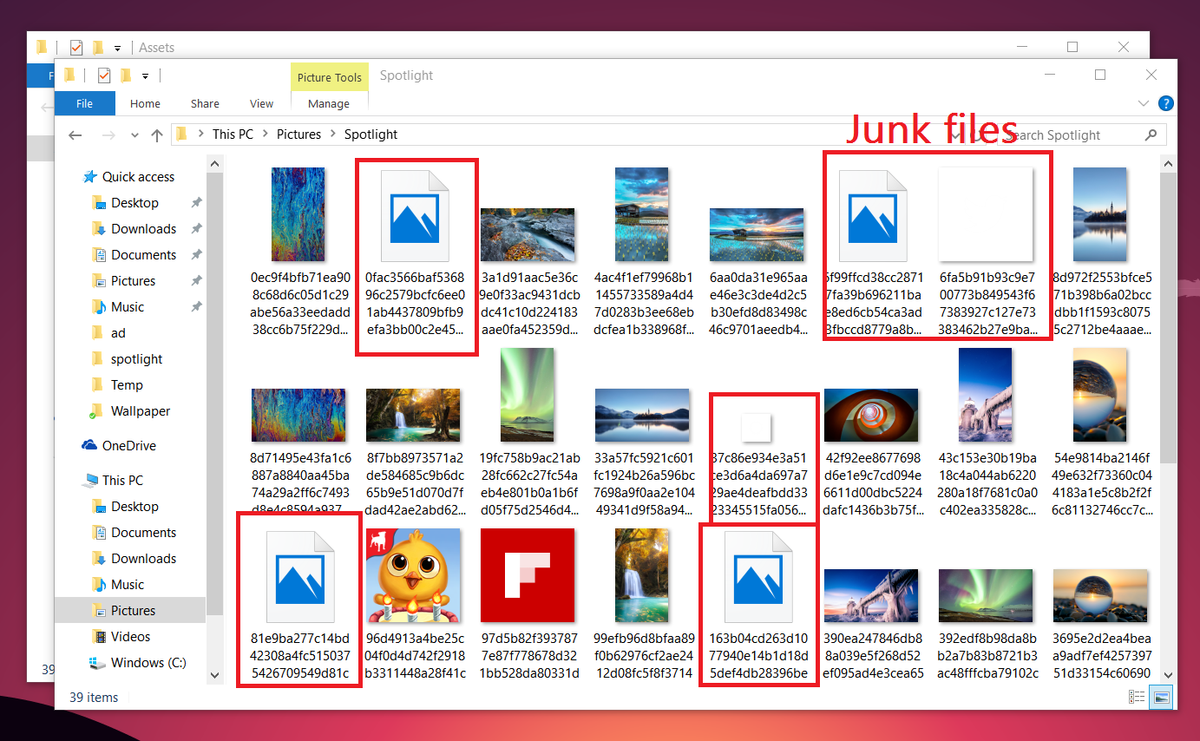Viewport: 1200px width, 741px height.
Task: Click the Help question mark icon
Action: 1166,103
